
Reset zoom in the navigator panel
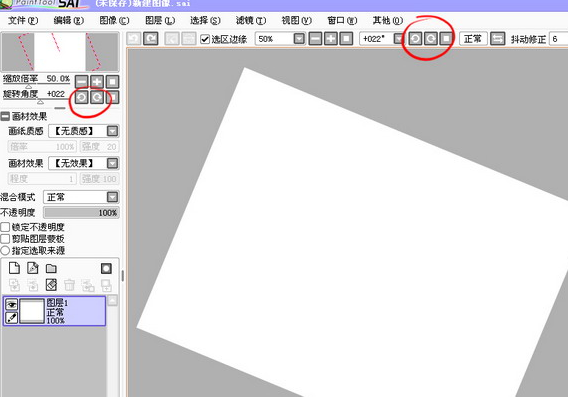click(x=113, y=82)
